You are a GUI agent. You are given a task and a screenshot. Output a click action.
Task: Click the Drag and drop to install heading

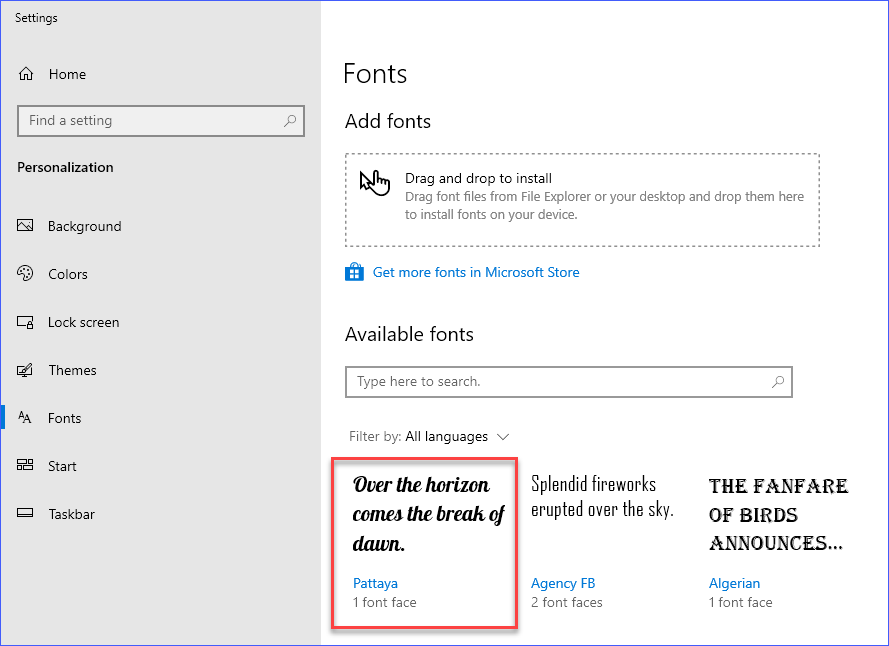[x=478, y=178]
